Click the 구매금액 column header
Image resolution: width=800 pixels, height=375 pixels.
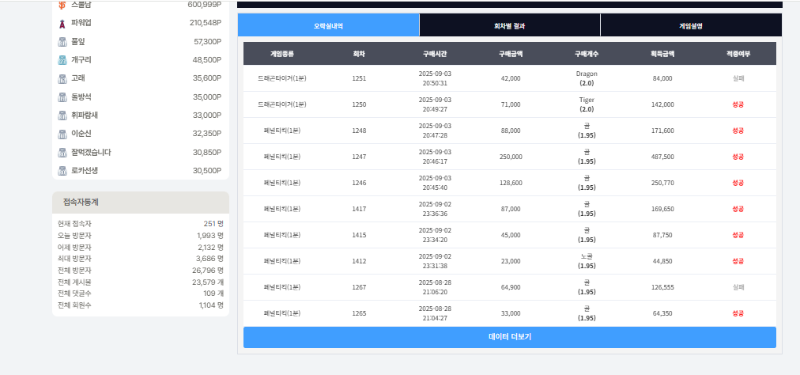[511, 54]
